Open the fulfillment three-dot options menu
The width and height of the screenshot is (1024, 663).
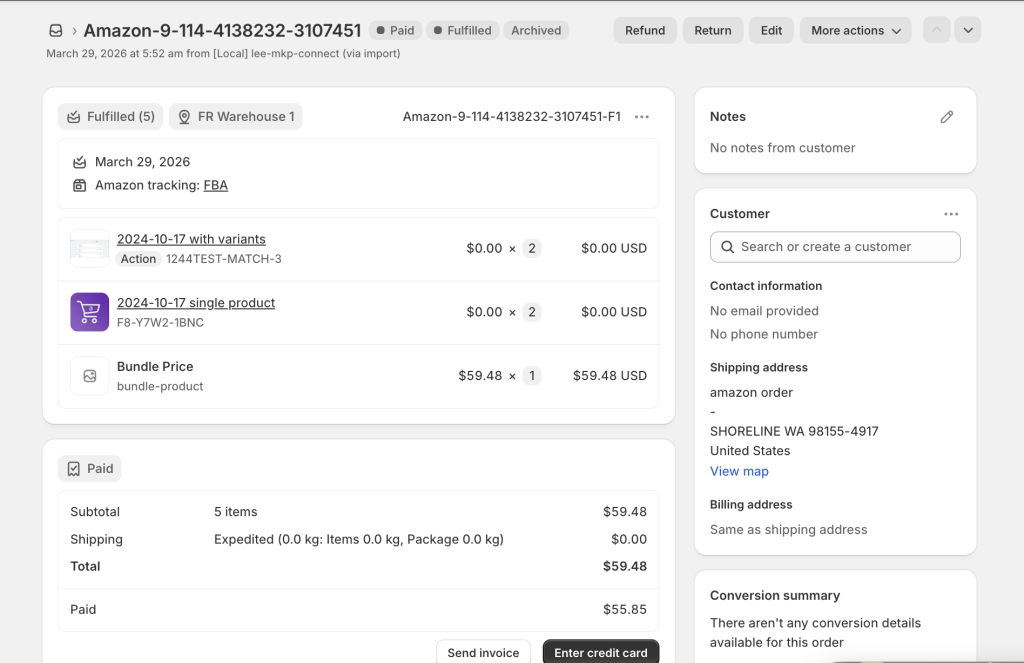coord(642,117)
